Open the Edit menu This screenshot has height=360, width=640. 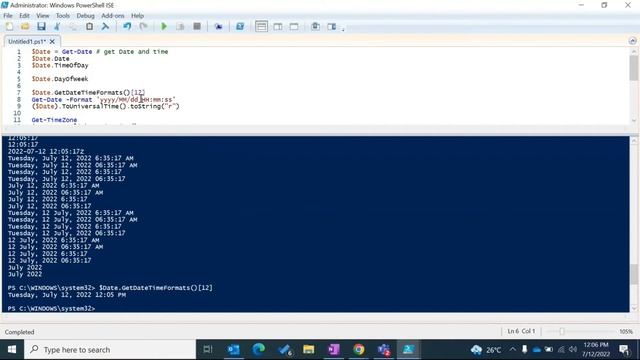[24, 16]
